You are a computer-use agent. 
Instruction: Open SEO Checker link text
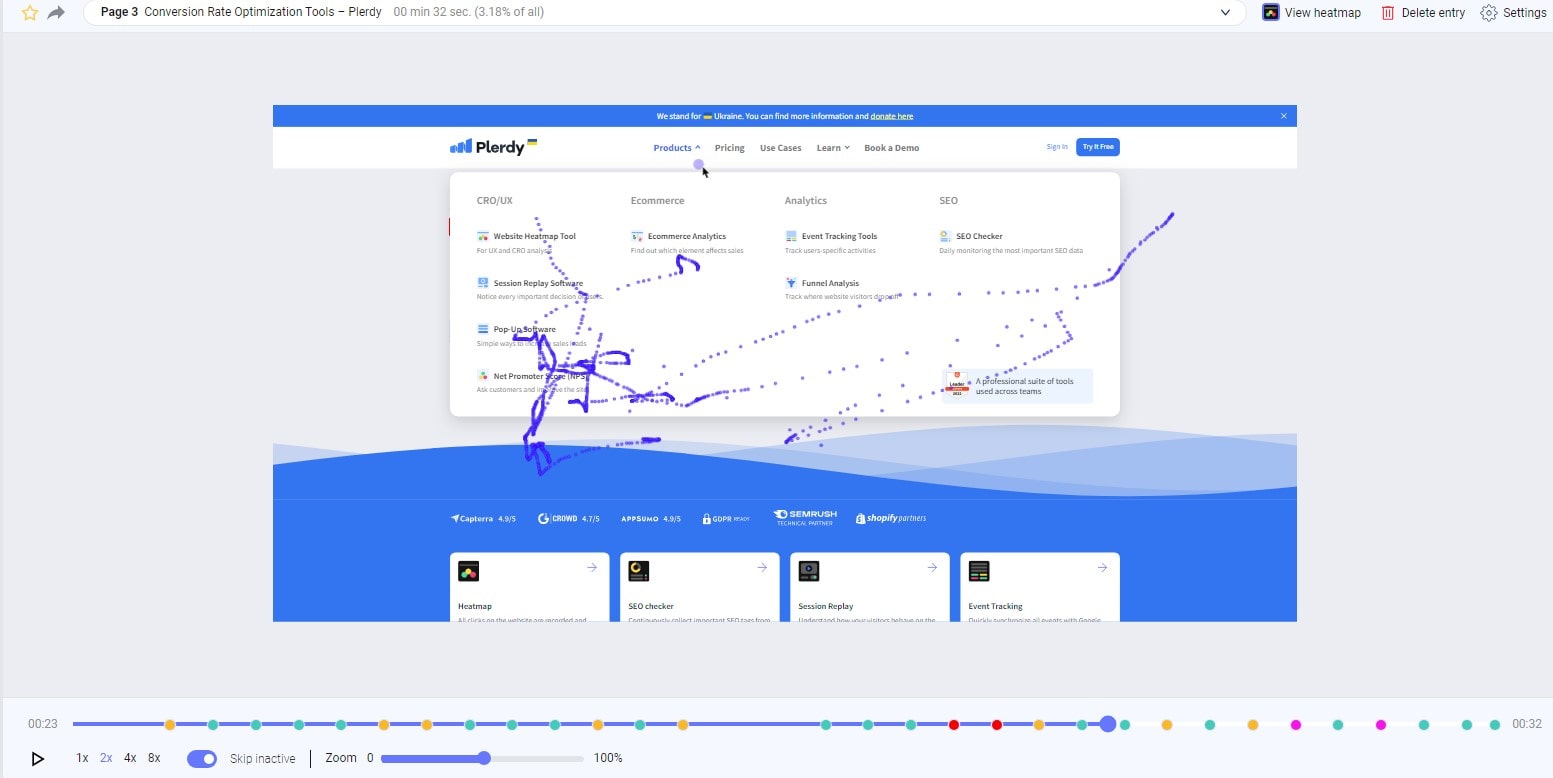pos(979,237)
